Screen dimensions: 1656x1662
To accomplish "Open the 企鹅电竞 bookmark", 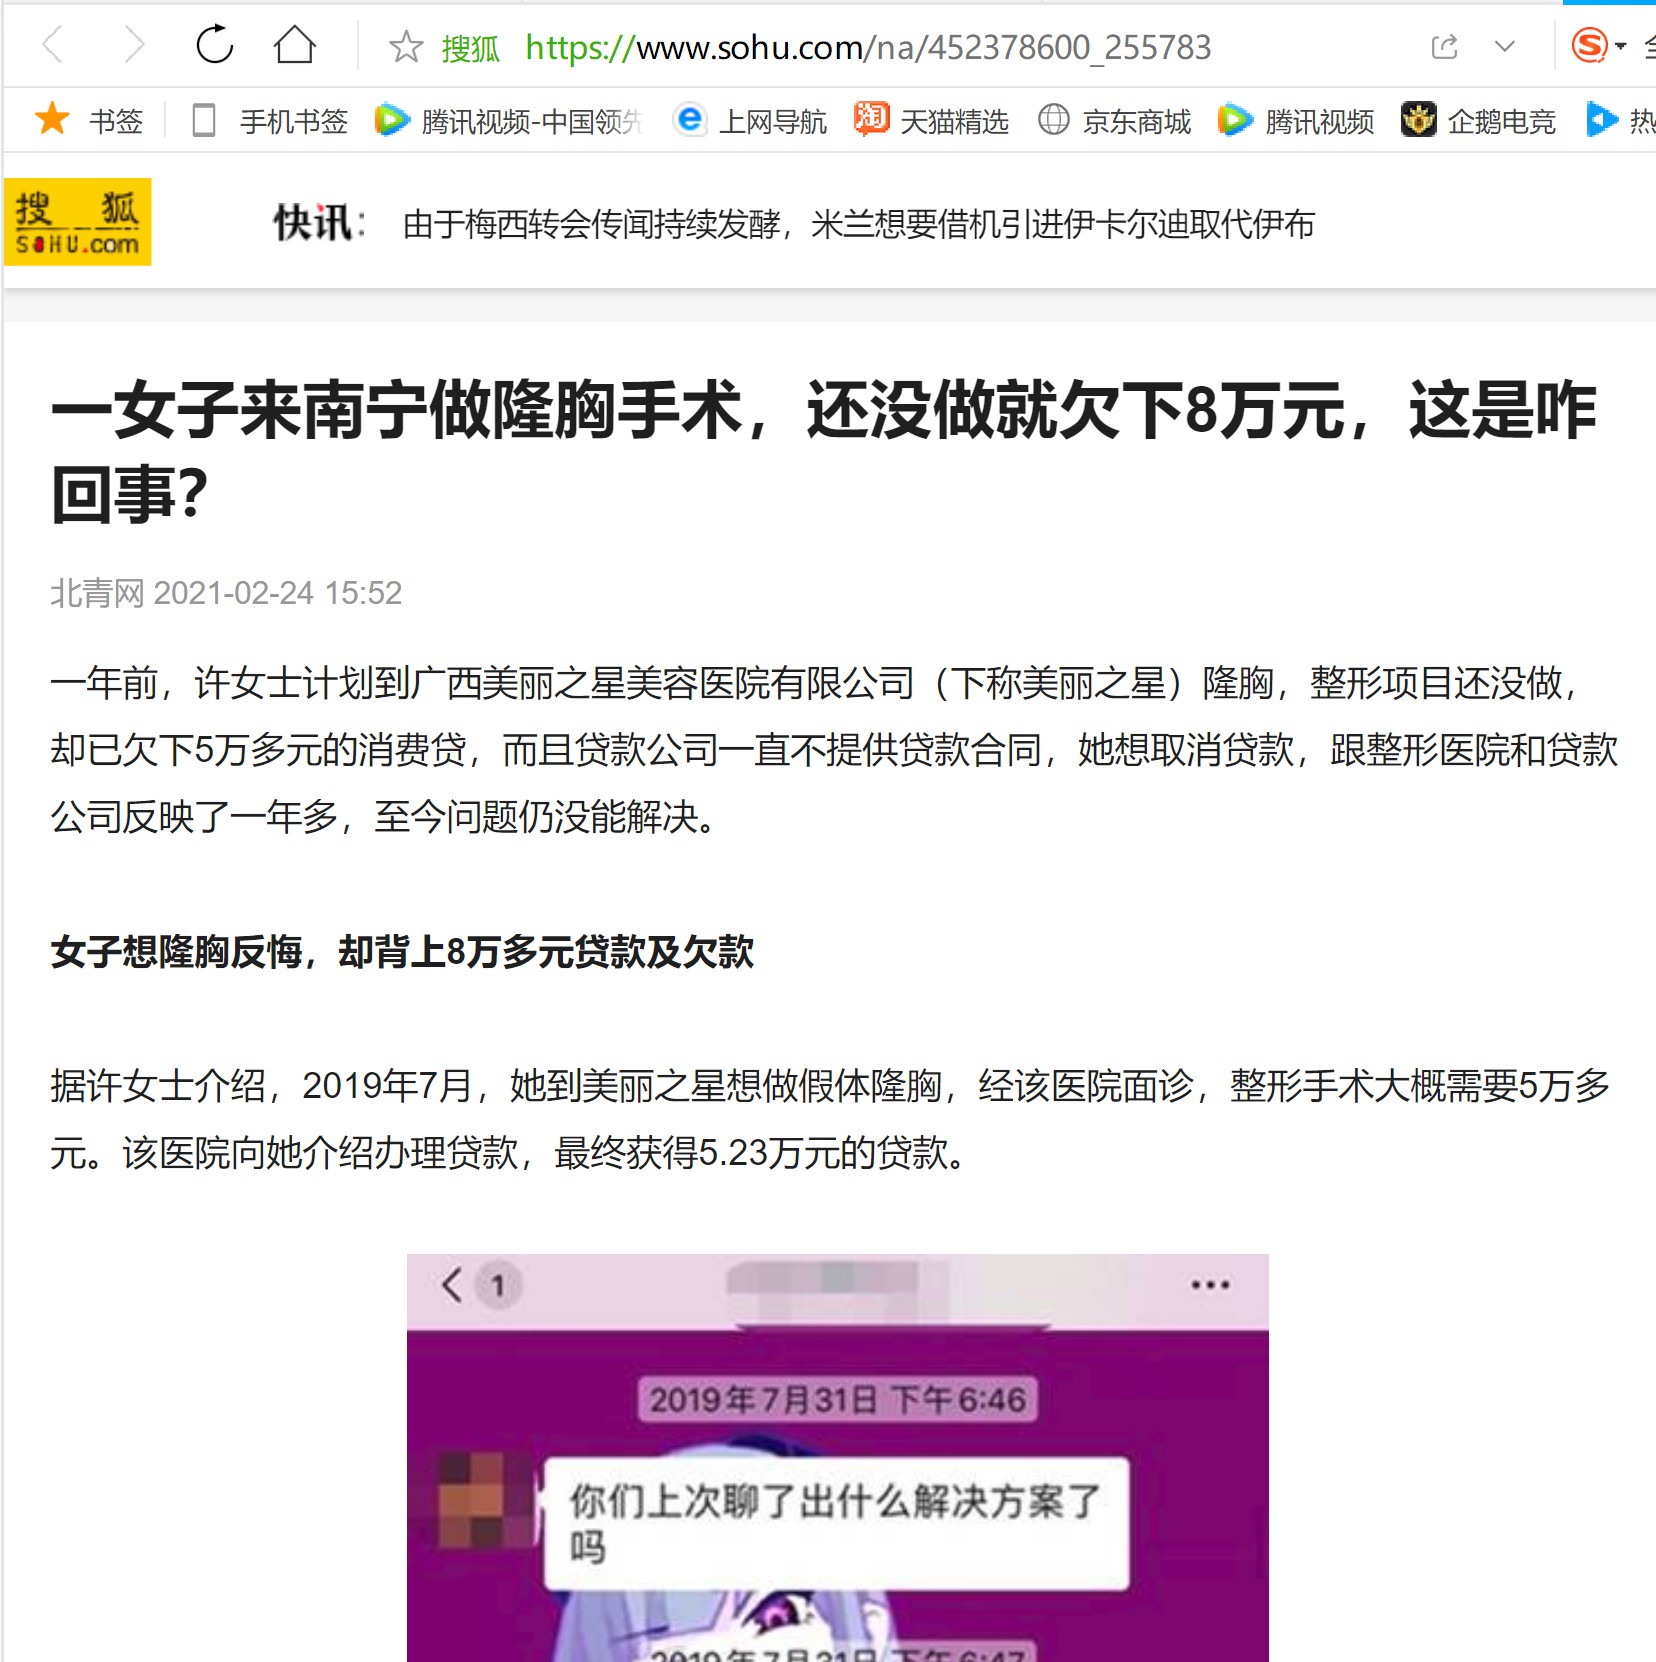I will click(1478, 121).
